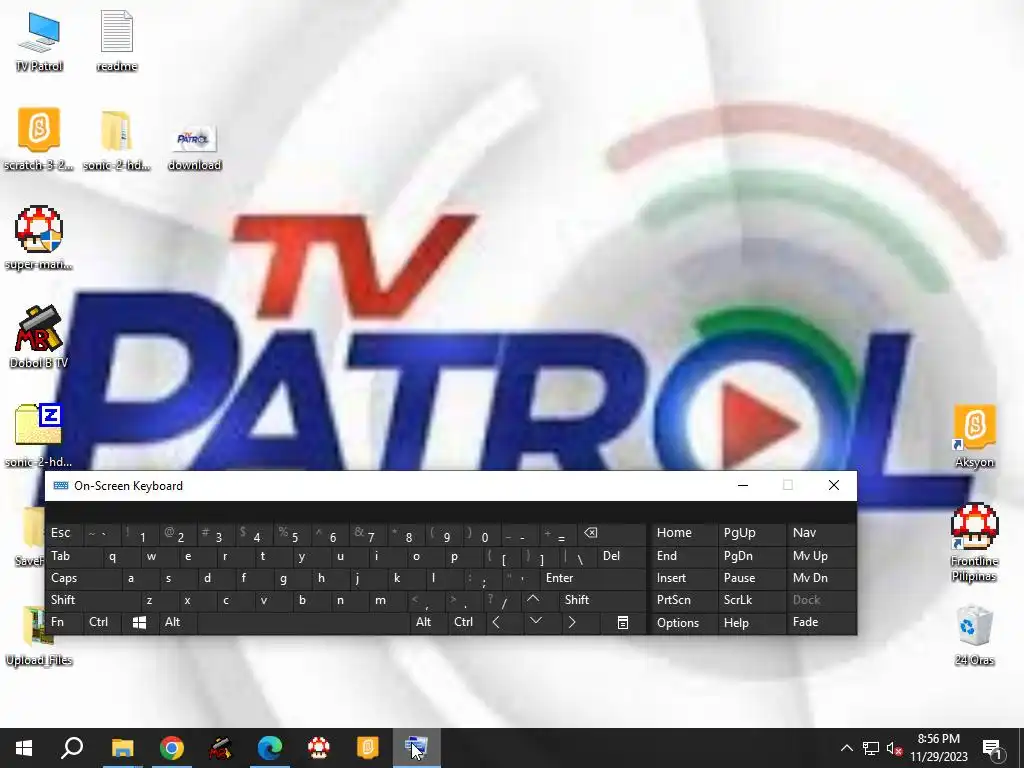Toggle the left Alt key

coord(177,622)
